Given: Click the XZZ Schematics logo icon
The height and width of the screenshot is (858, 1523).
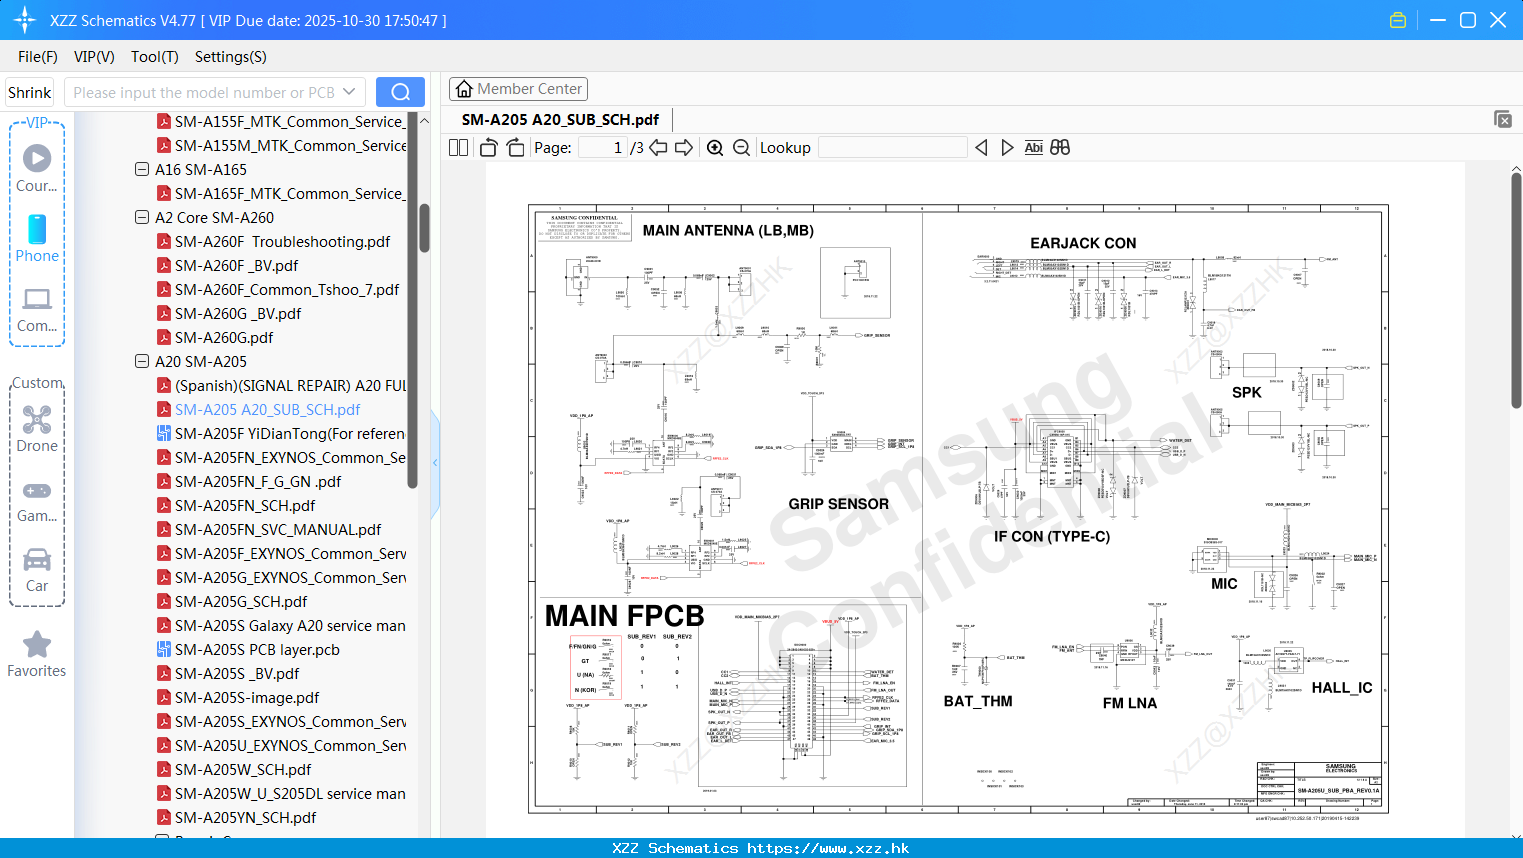Looking at the screenshot, I should click(x=25, y=20).
